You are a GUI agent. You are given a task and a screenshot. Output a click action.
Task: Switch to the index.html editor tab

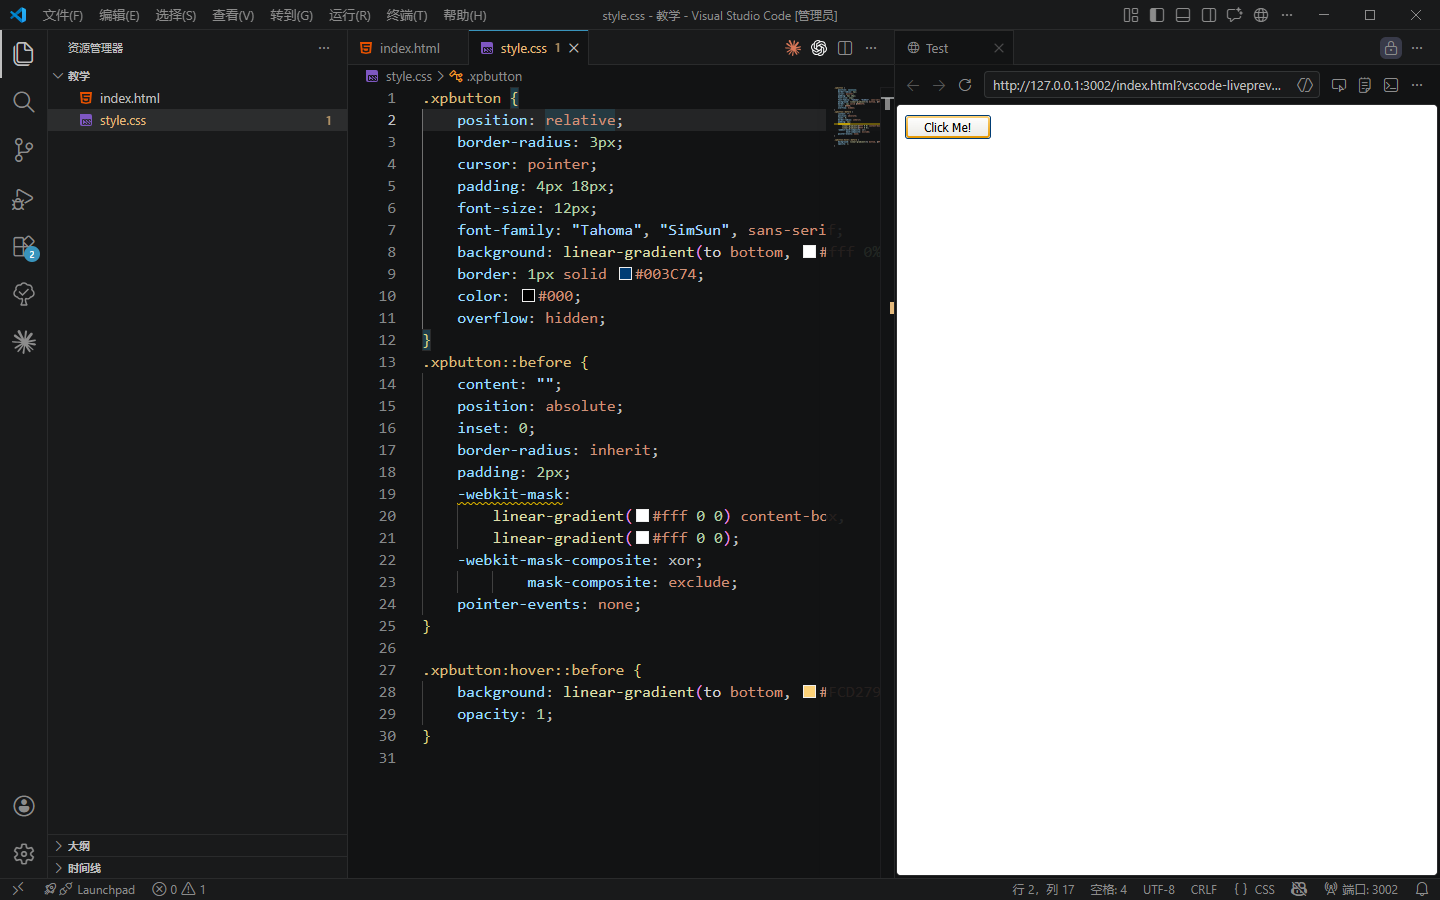409,48
